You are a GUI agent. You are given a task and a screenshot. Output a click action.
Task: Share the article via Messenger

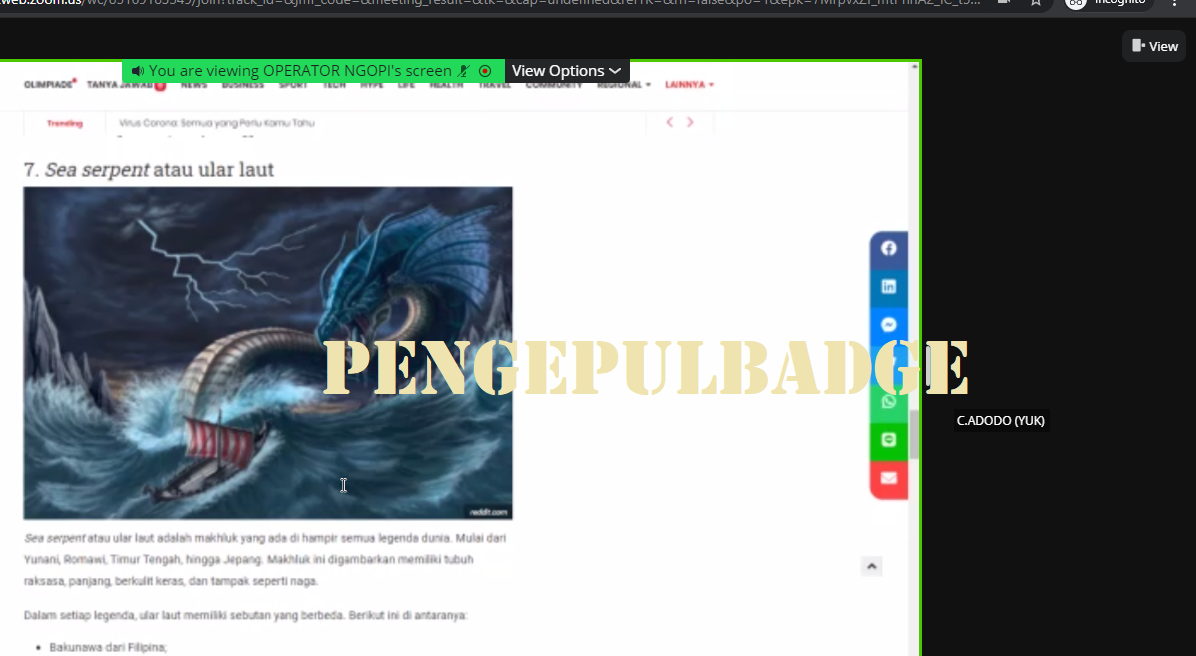click(x=889, y=325)
